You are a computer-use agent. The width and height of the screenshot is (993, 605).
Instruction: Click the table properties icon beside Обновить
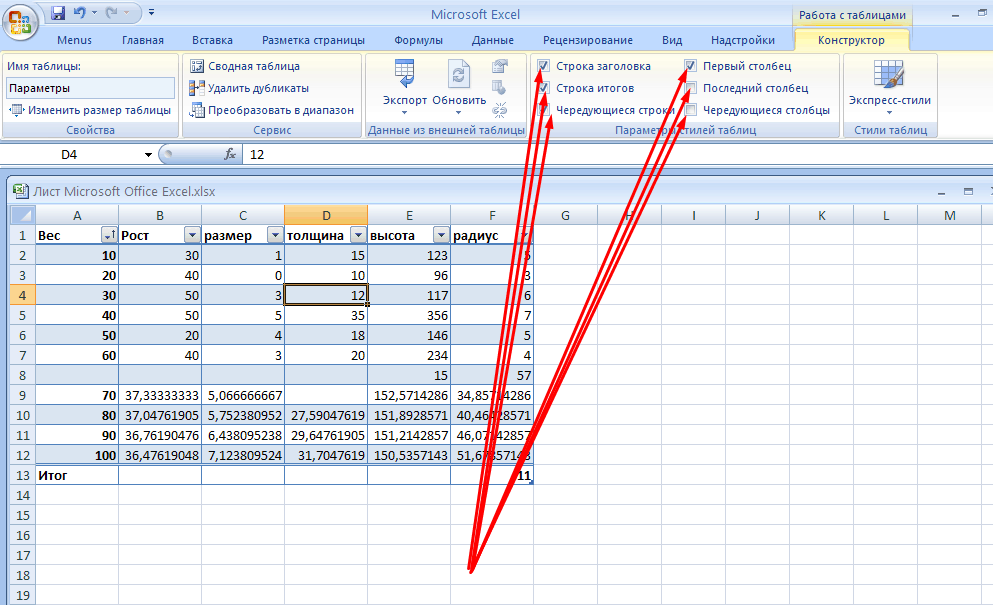coord(500,66)
